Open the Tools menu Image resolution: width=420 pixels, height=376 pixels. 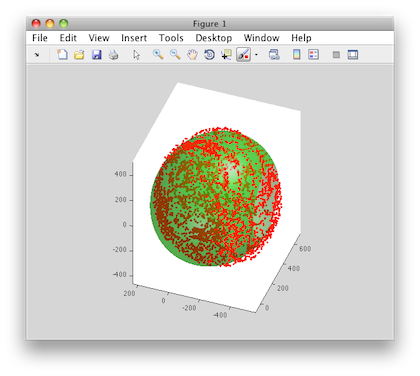click(171, 38)
